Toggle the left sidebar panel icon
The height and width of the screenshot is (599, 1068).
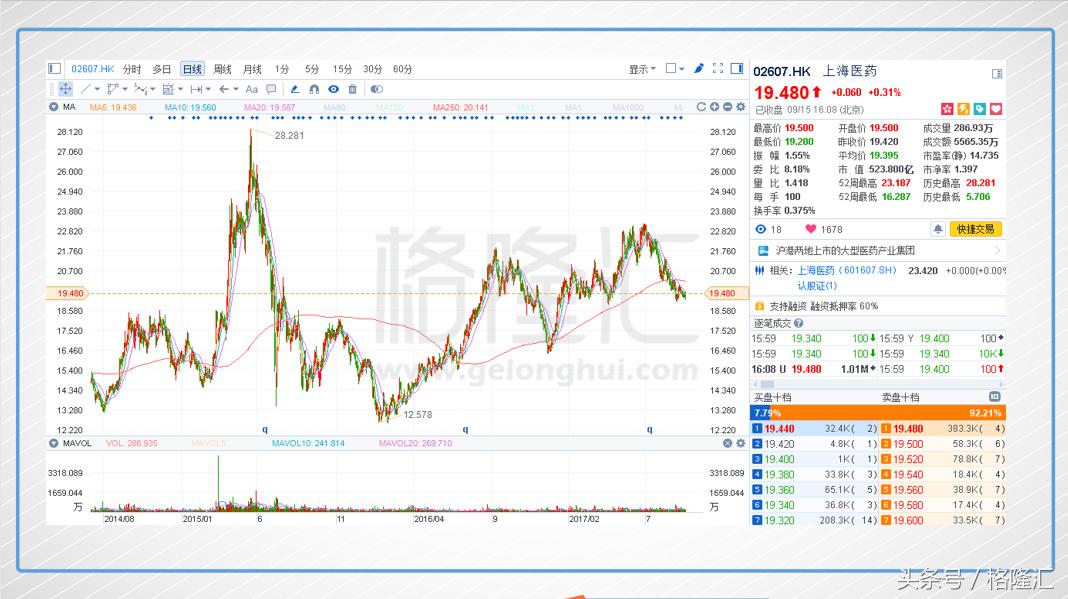click(54, 69)
